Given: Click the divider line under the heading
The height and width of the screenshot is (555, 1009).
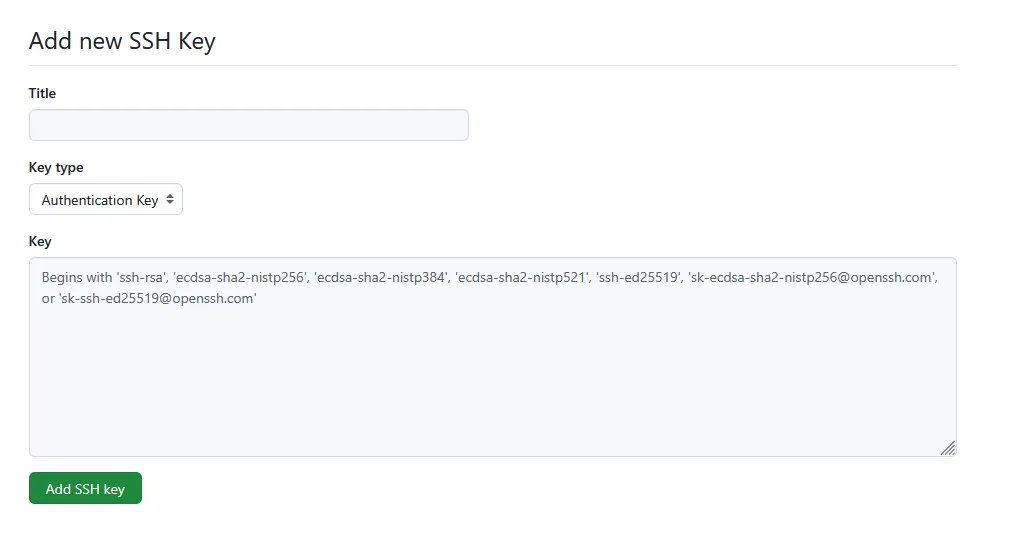Looking at the screenshot, I should [492, 66].
